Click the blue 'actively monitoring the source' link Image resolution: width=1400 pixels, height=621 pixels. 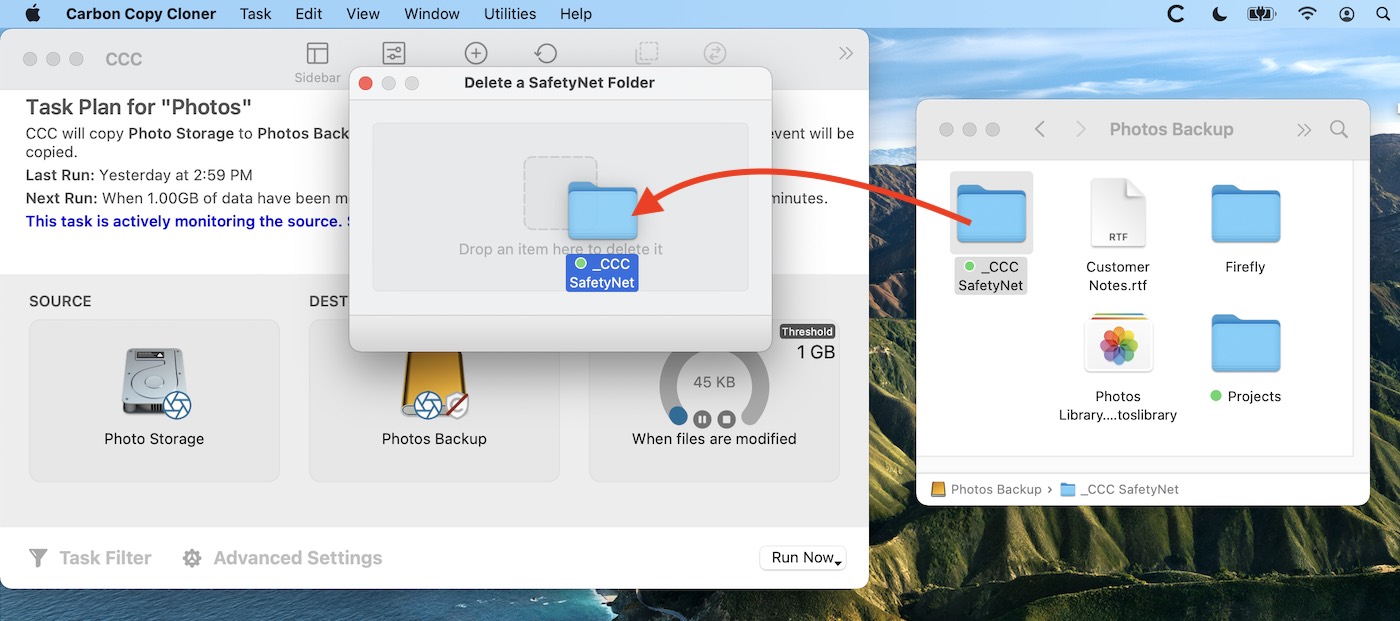click(186, 221)
